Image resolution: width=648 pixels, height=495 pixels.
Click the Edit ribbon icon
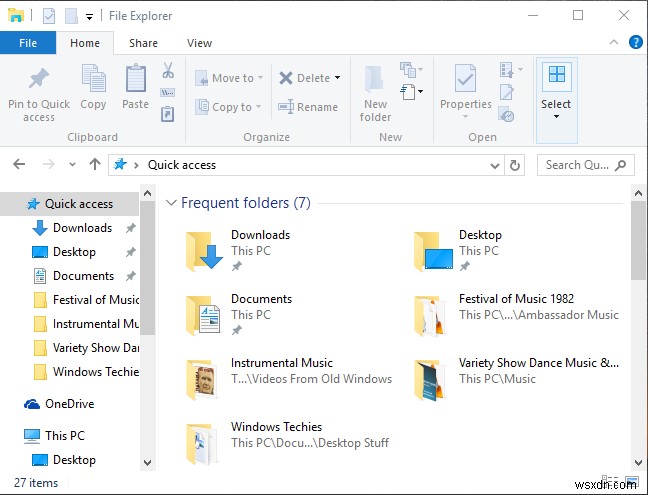(x=507, y=92)
